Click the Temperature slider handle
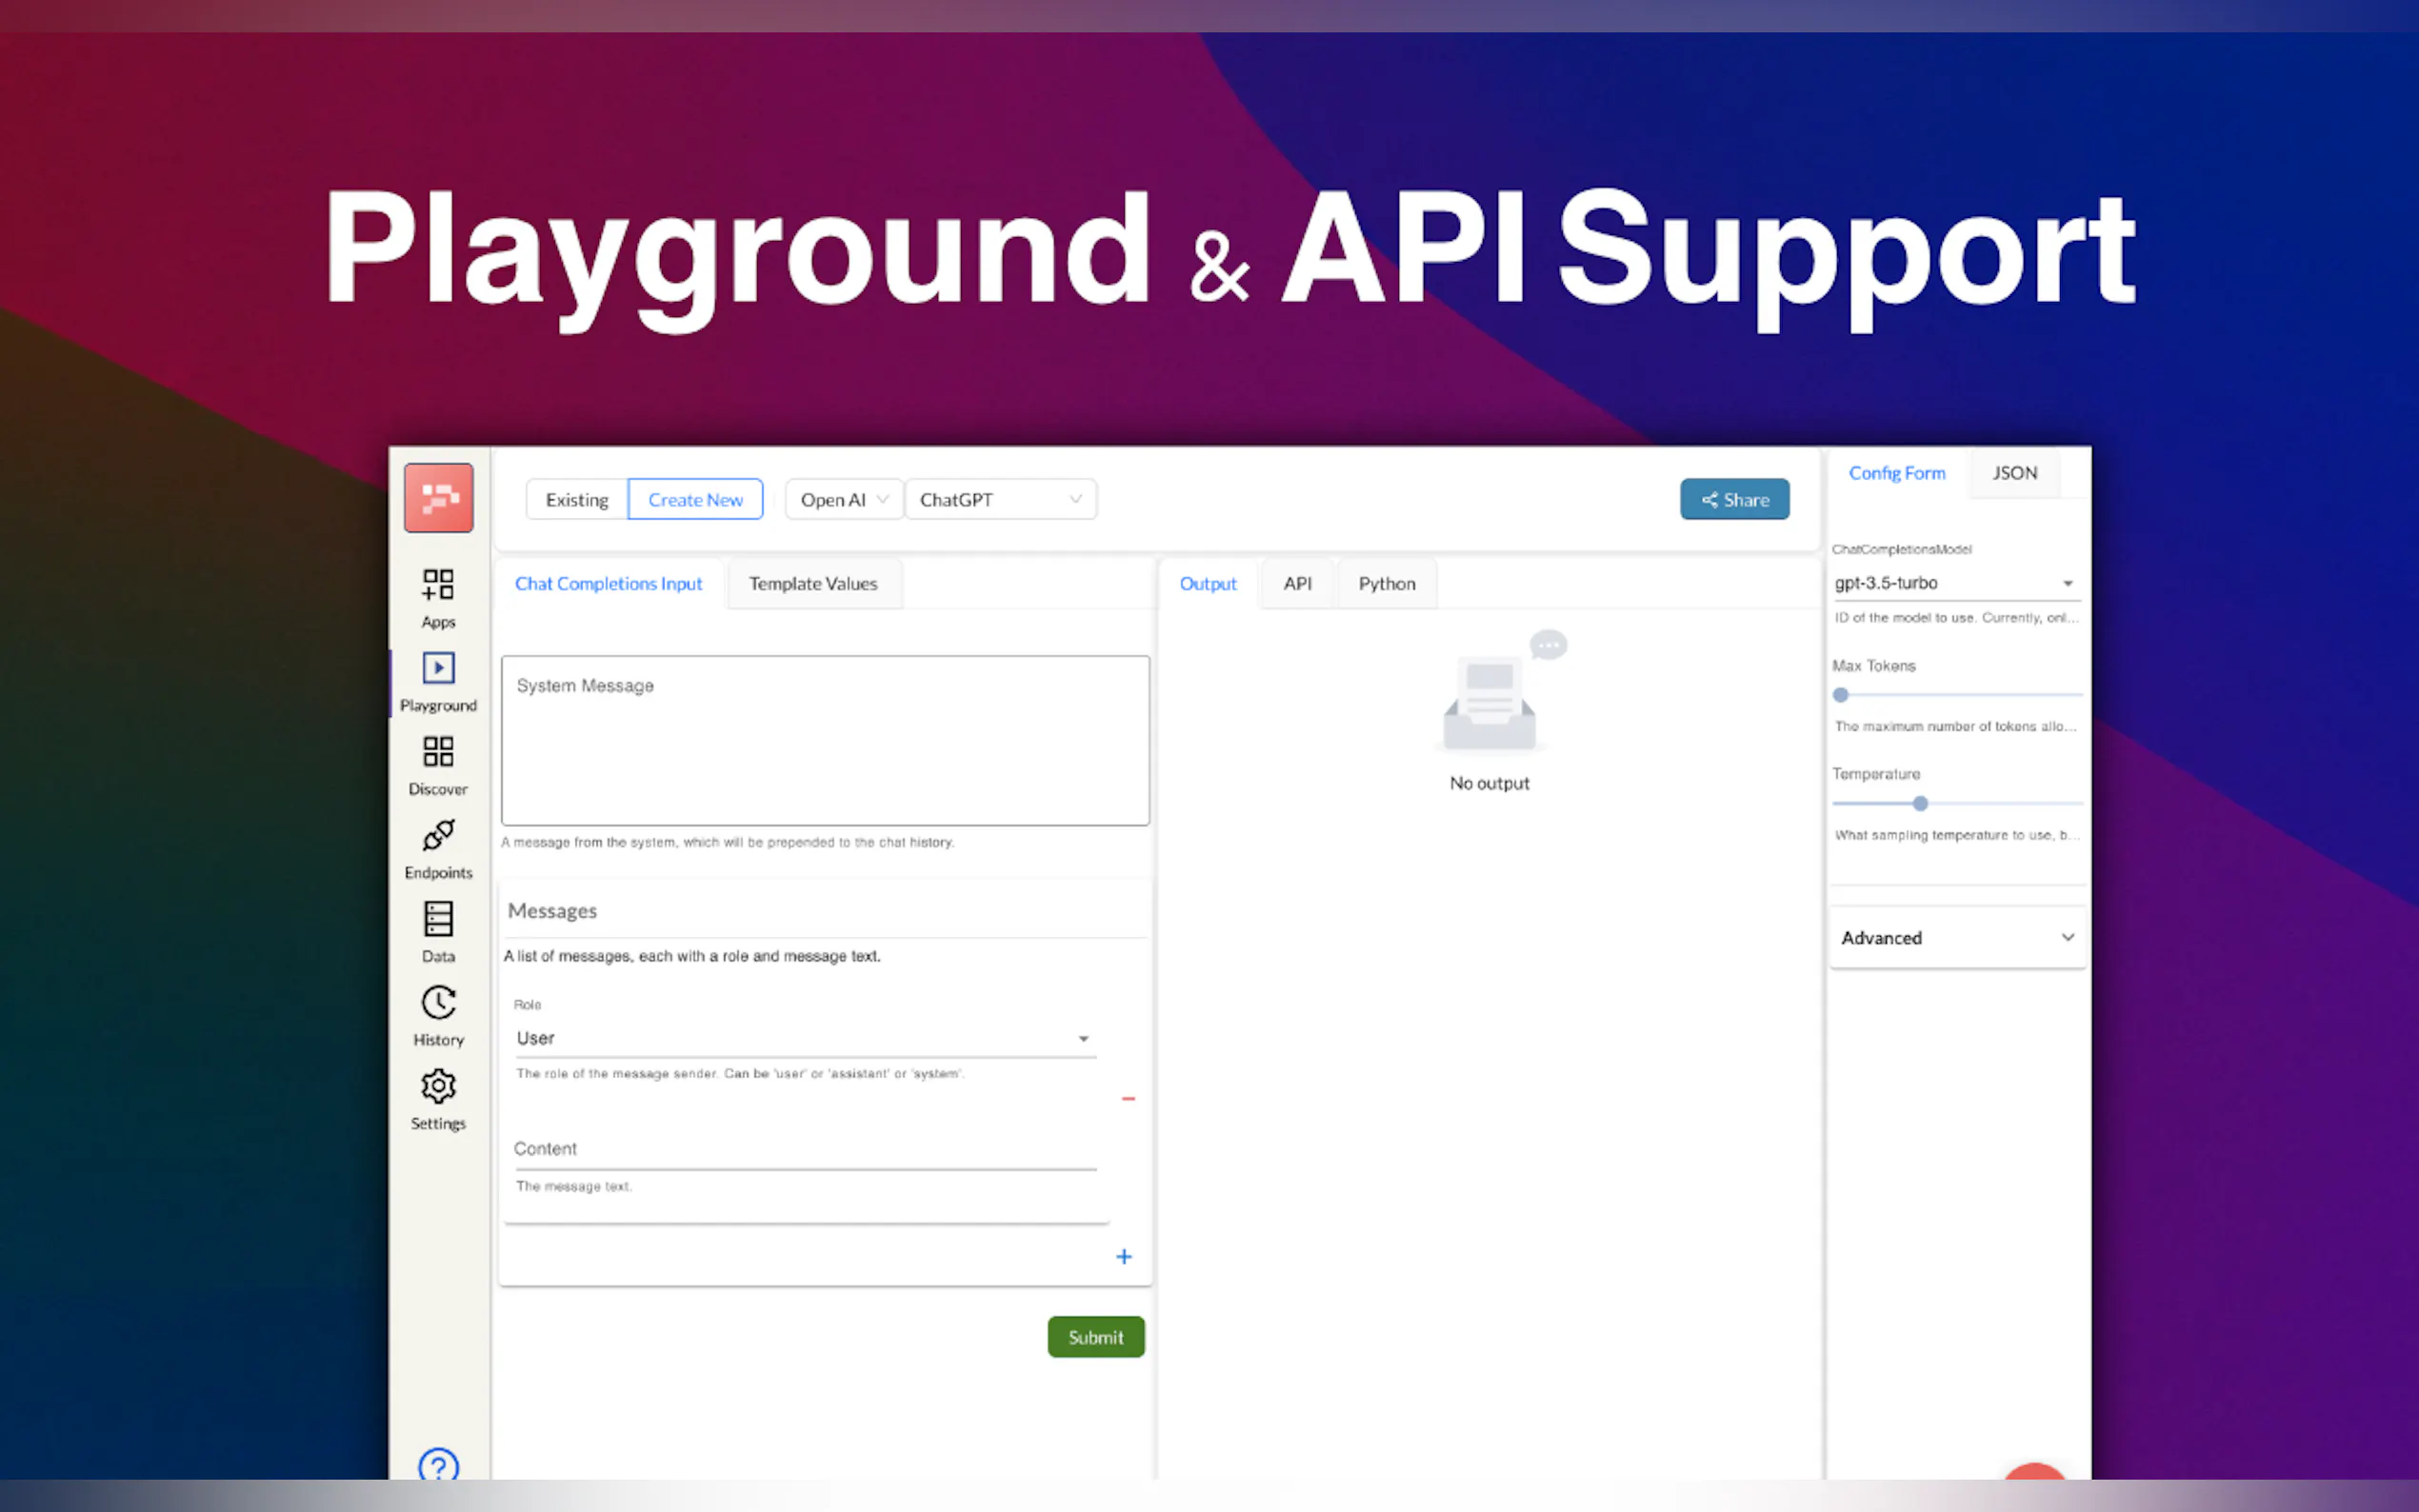 click(x=1920, y=804)
